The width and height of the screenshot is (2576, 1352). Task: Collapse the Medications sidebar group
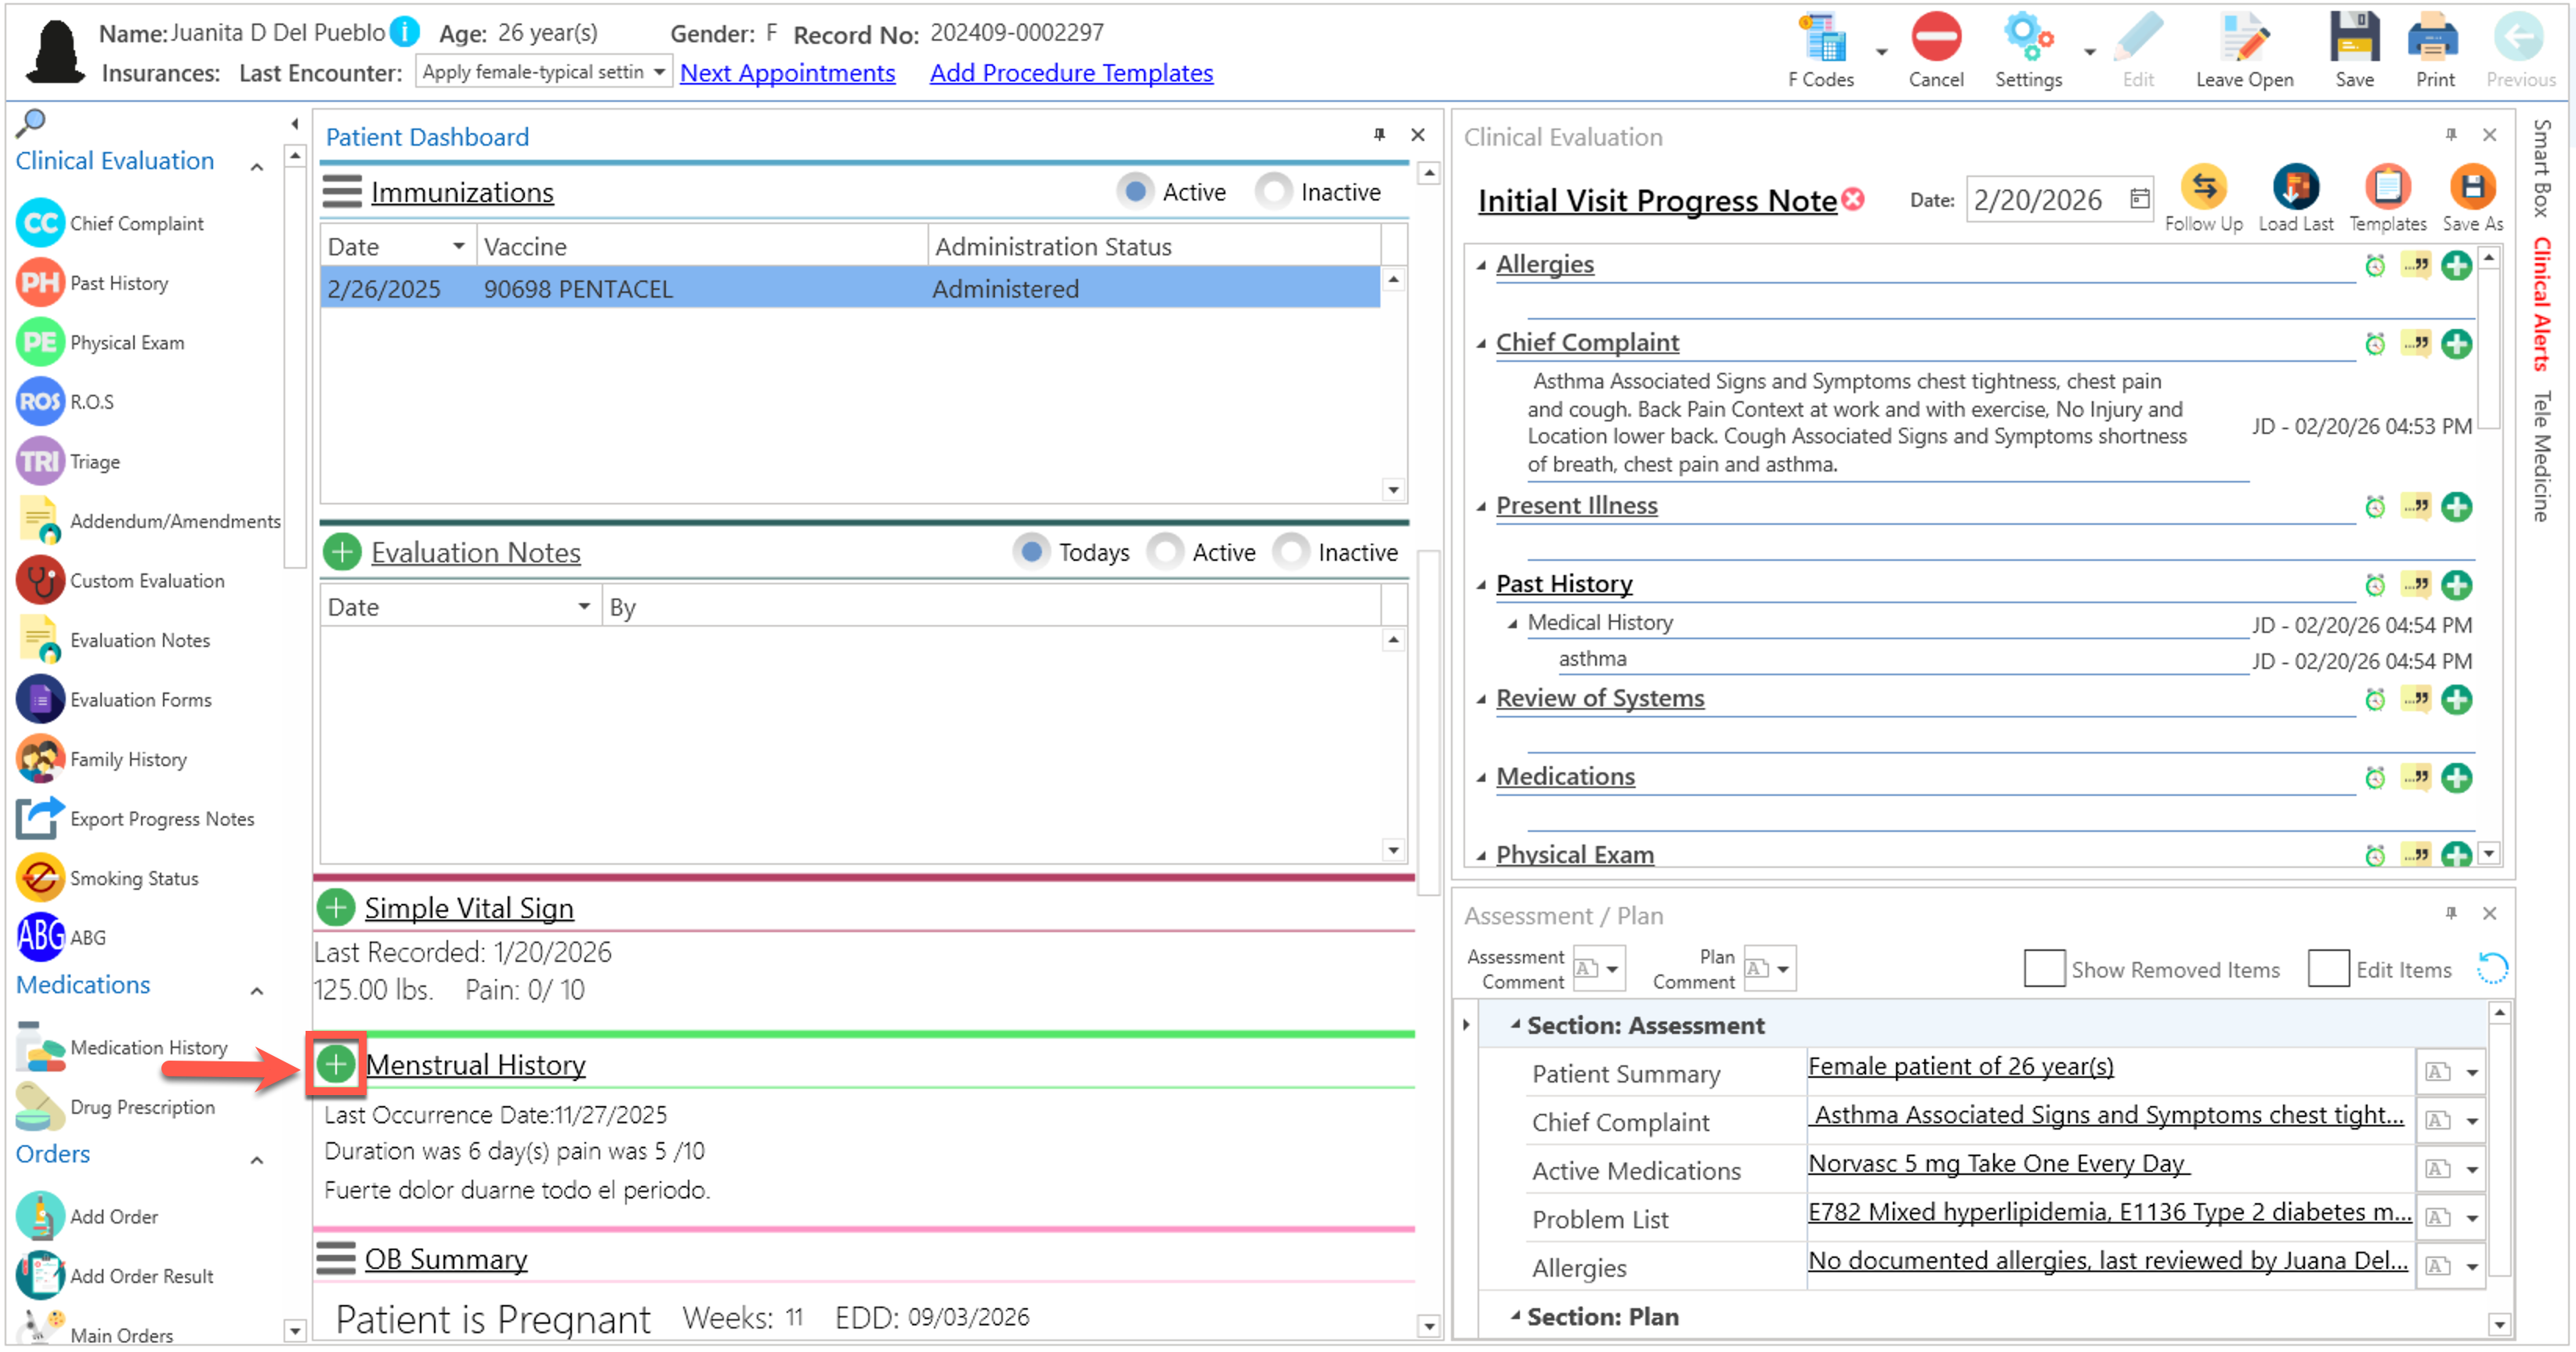click(x=257, y=992)
